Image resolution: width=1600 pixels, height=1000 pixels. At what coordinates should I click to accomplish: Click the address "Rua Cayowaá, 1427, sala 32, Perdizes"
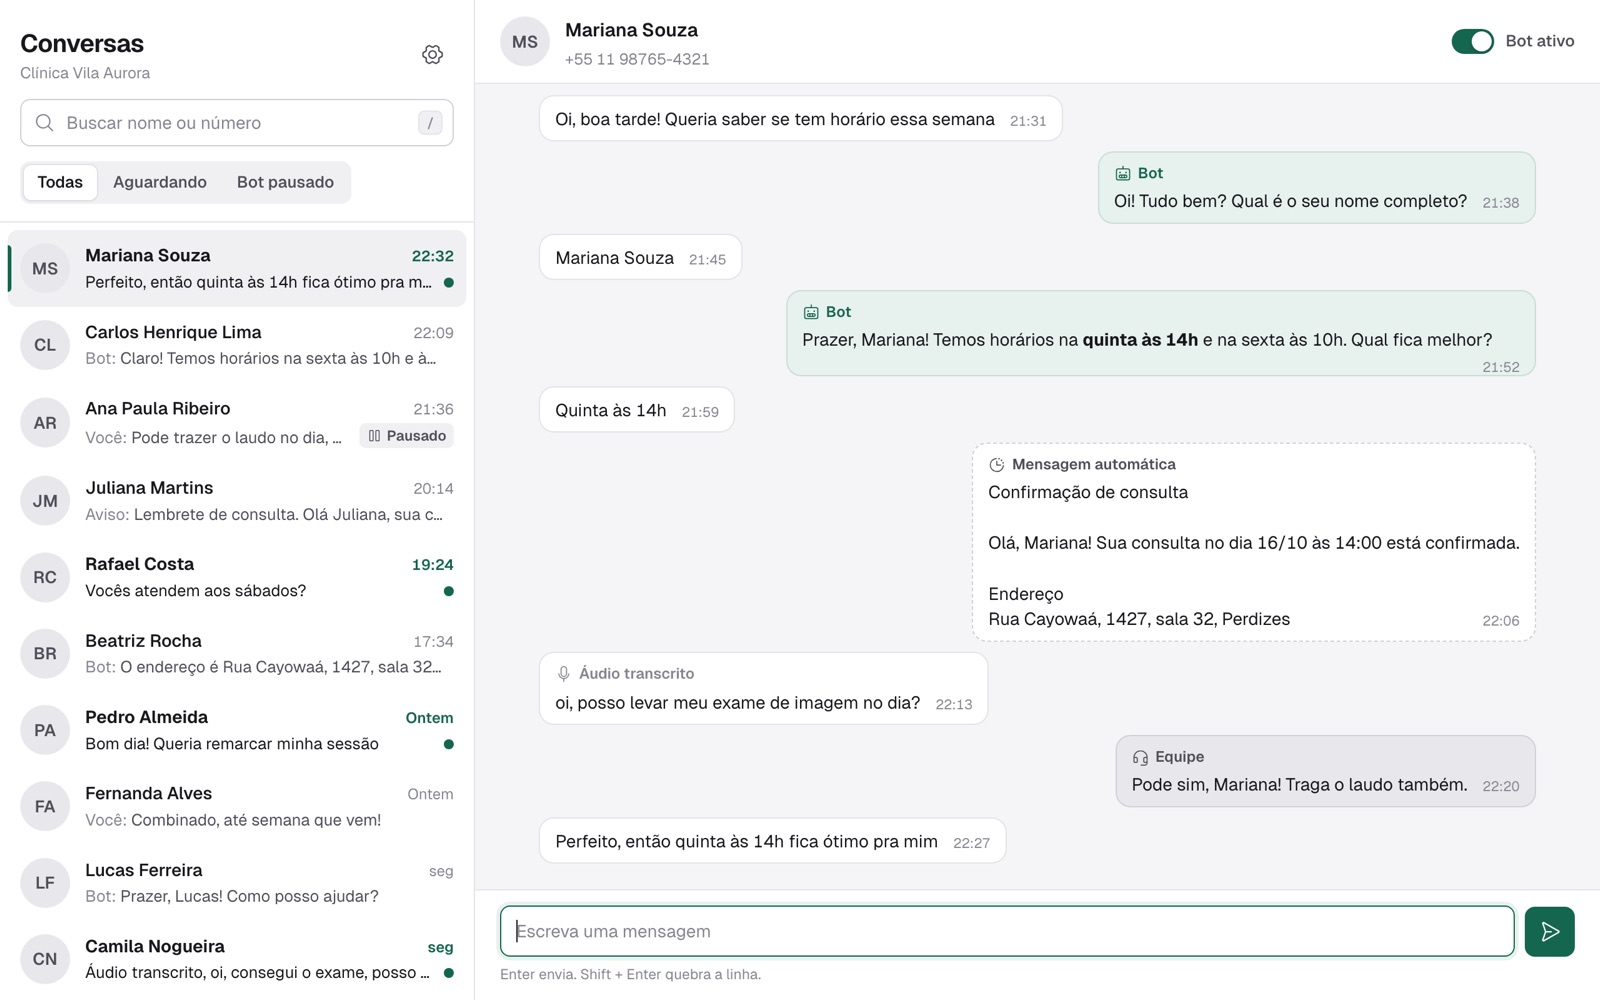pos(1139,619)
